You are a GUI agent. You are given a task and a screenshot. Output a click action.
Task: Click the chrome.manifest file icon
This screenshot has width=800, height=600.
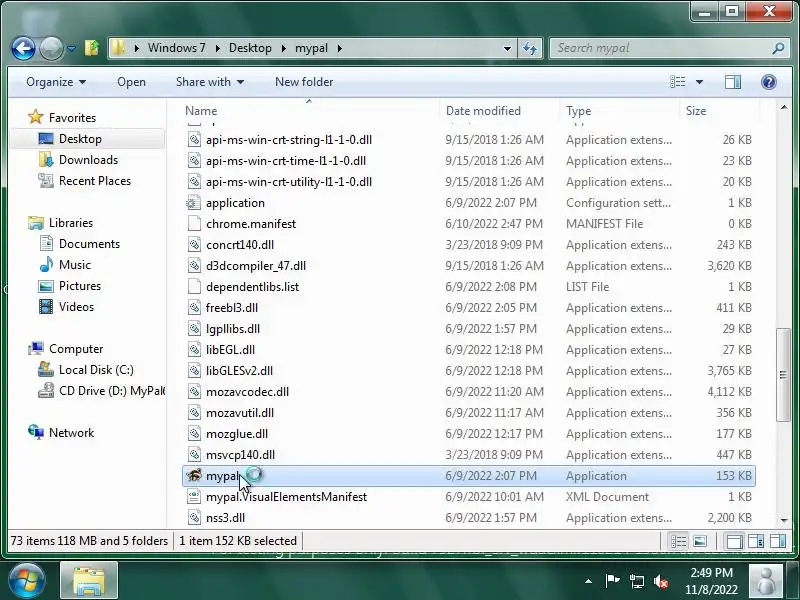(x=194, y=223)
